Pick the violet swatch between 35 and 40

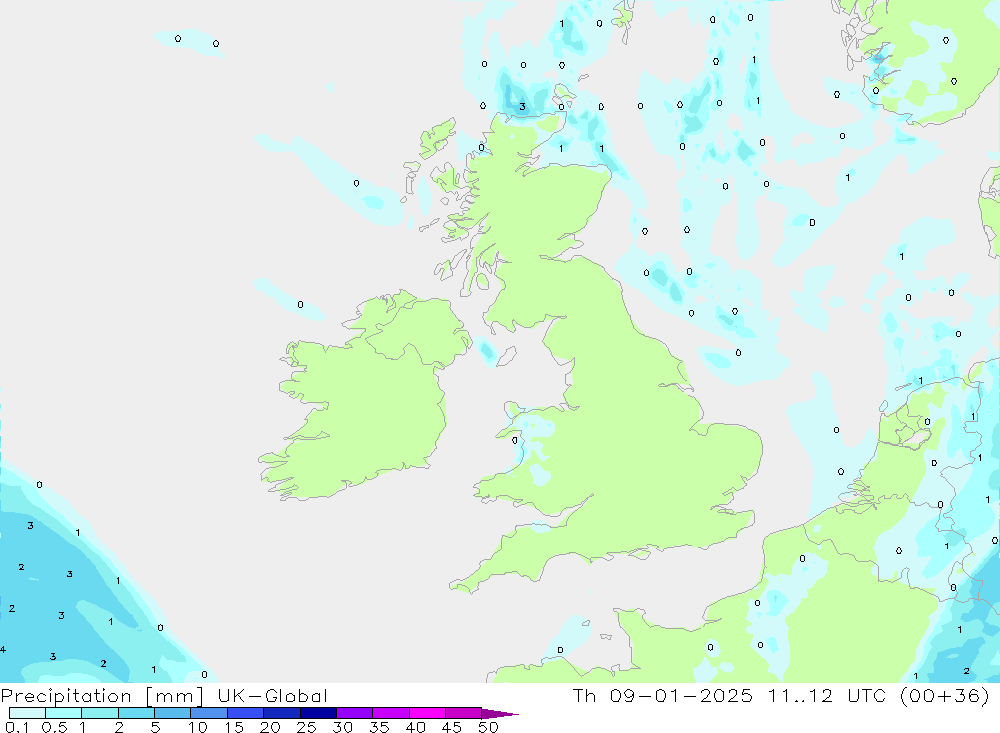coord(391,713)
